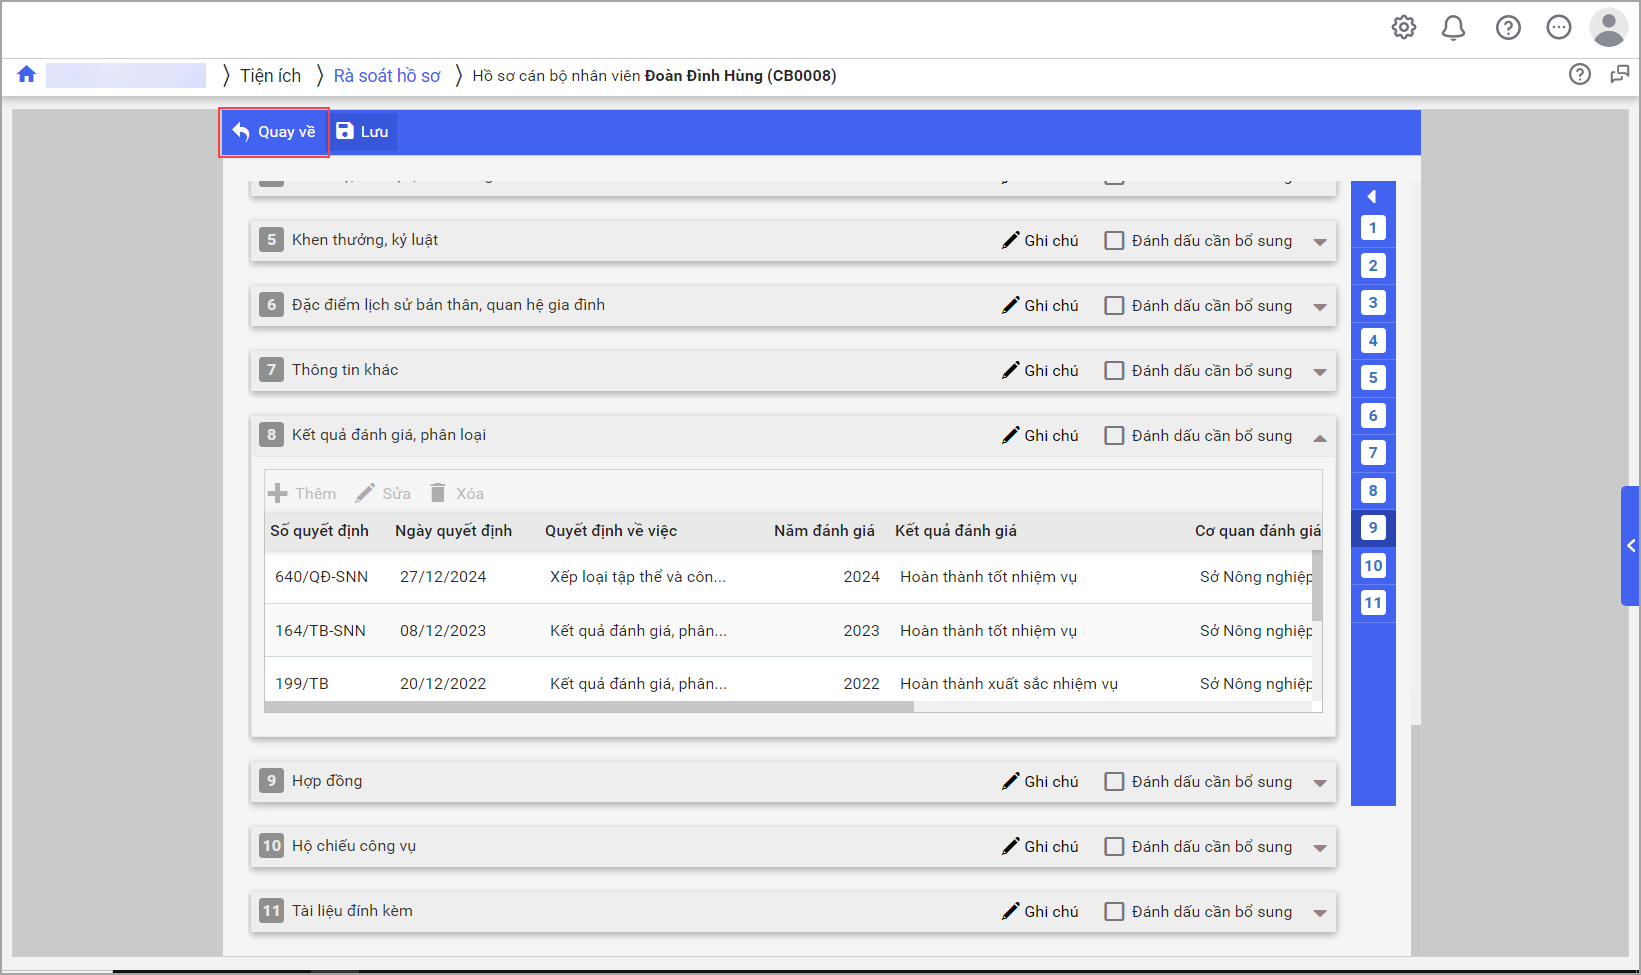The width and height of the screenshot is (1641, 975).
Task: Jump to section 10 in side navigator
Action: pos(1373,566)
